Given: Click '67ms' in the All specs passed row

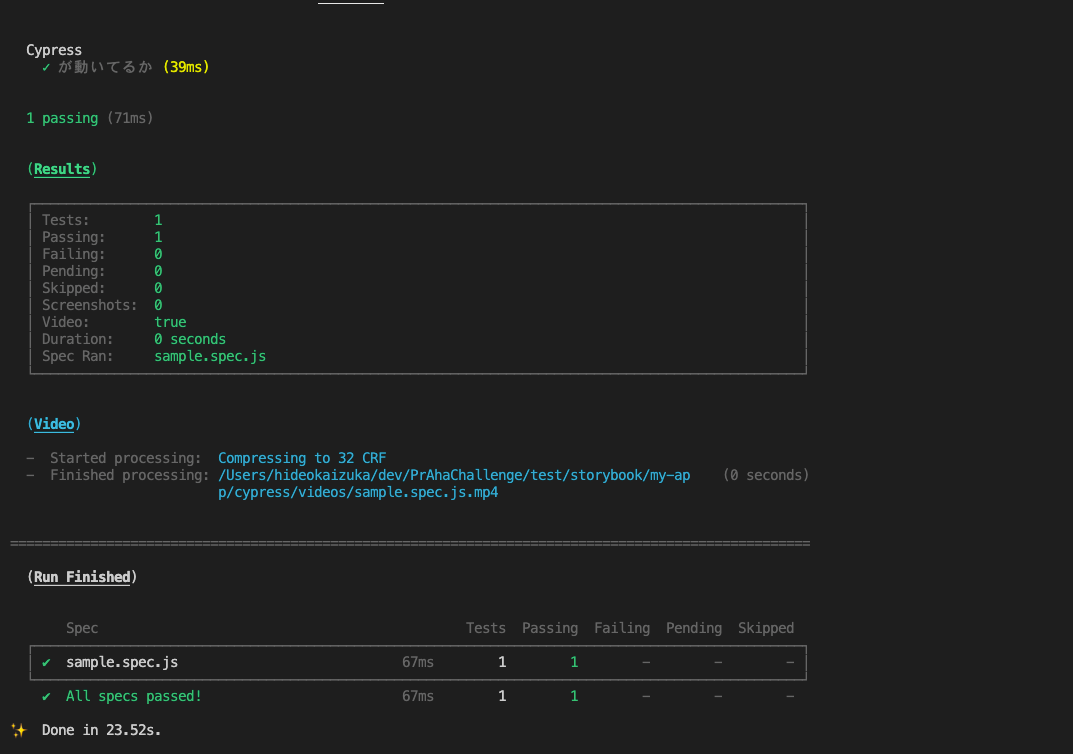Looking at the screenshot, I should pyautogui.click(x=418, y=697).
